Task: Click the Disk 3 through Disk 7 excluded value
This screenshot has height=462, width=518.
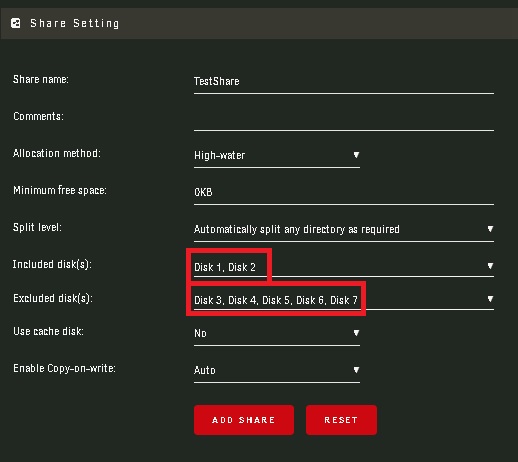Action: [276, 300]
